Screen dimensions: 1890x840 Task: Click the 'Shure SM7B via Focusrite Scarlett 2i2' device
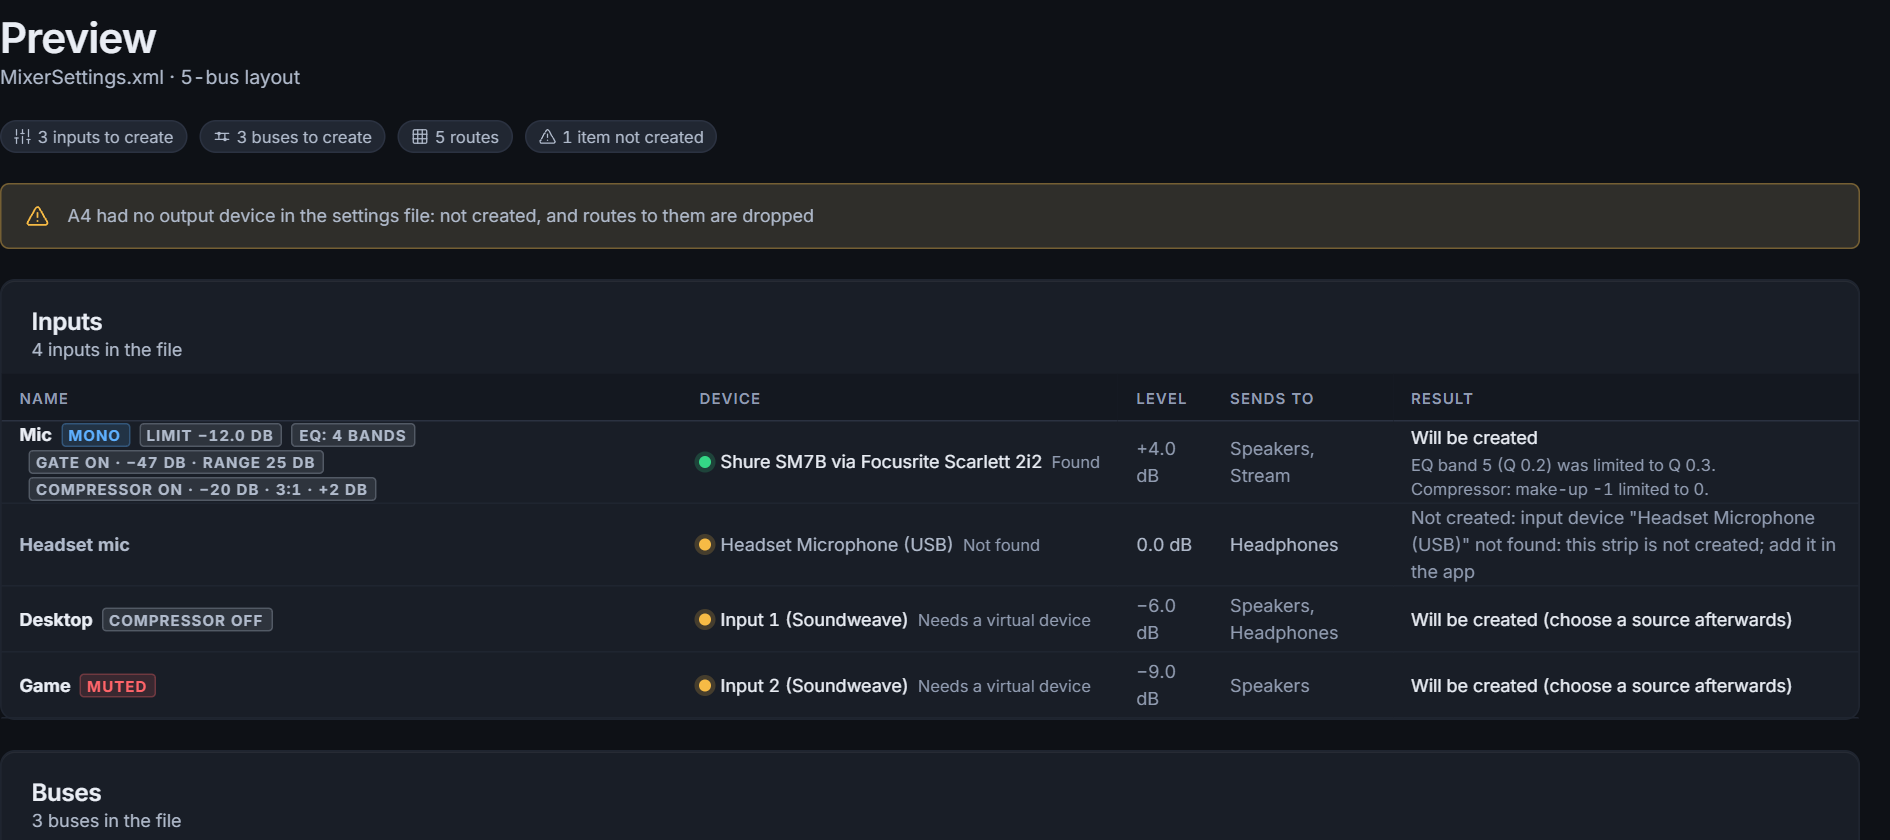point(881,462)
